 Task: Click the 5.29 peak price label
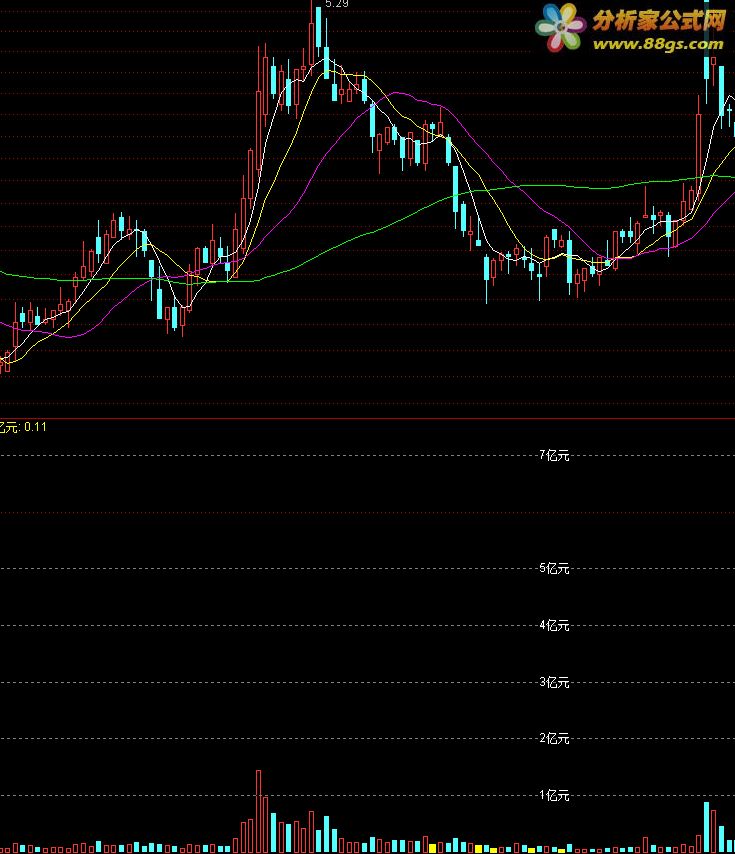coord(336,4)
